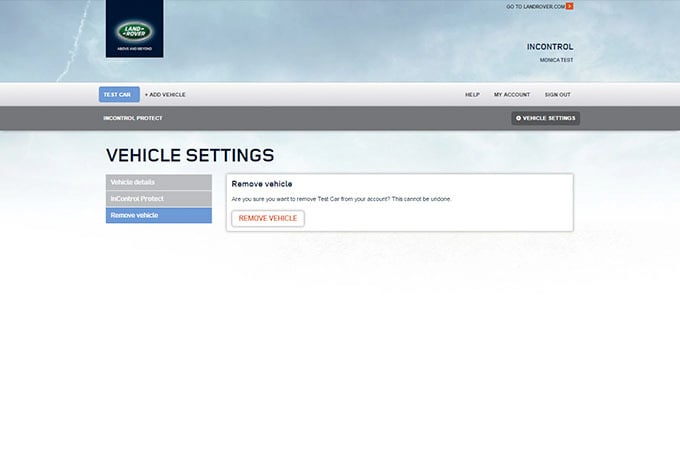Click the gear icon in Vehicle Settings button

pyautogui.click(x=518, y=118)
